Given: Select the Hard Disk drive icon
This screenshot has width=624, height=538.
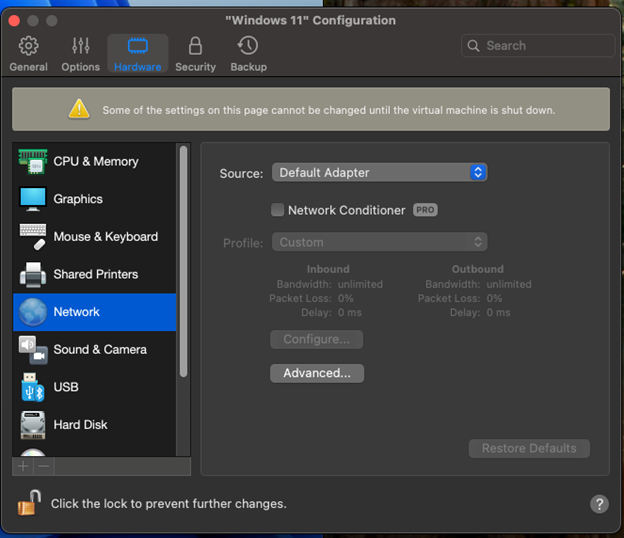Looking at the screenshot, I should pos(33,425).
